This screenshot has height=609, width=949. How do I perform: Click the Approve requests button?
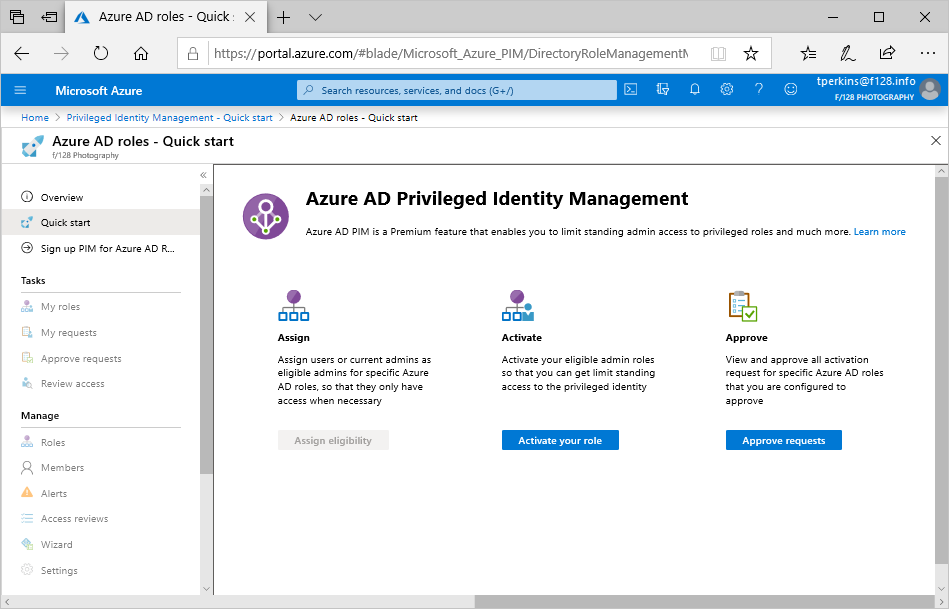(x=783, y=440)
